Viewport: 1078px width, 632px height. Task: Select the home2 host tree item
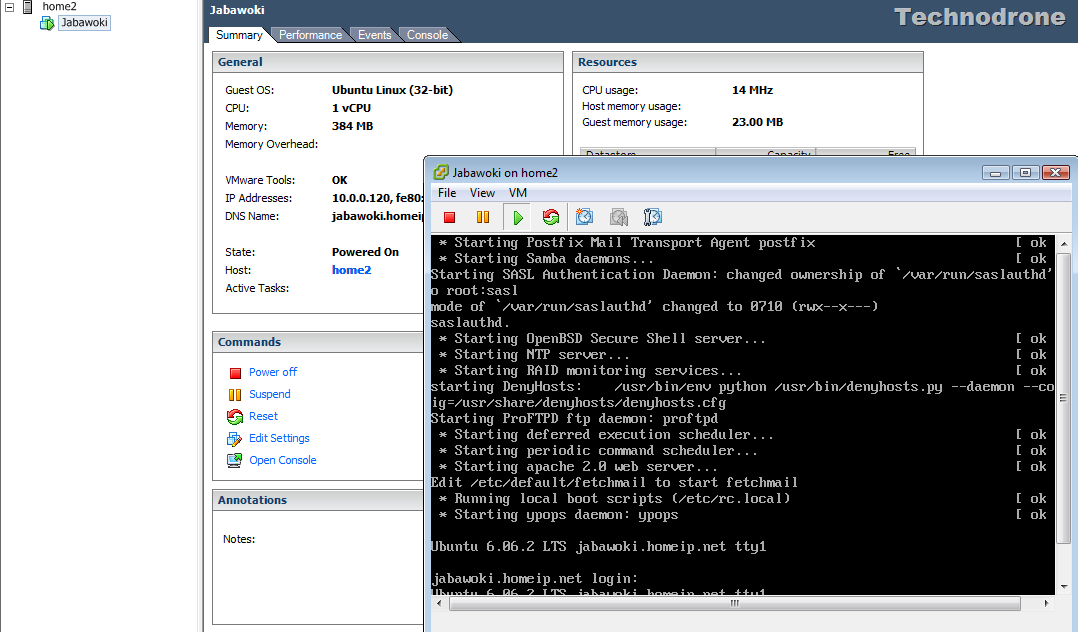(59, 6)
